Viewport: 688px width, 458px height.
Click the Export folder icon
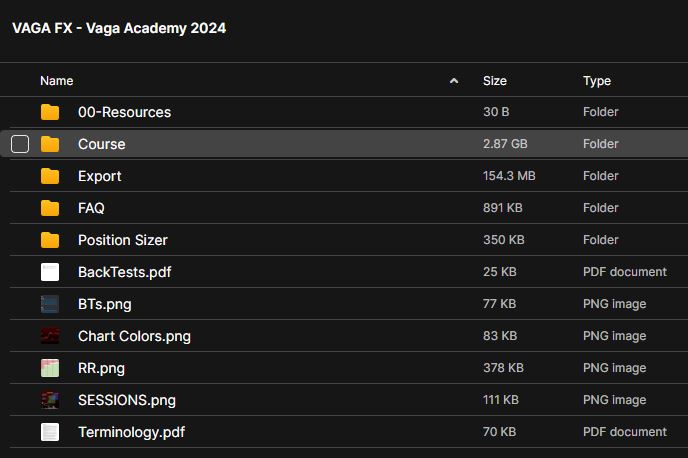pos(50,176)
